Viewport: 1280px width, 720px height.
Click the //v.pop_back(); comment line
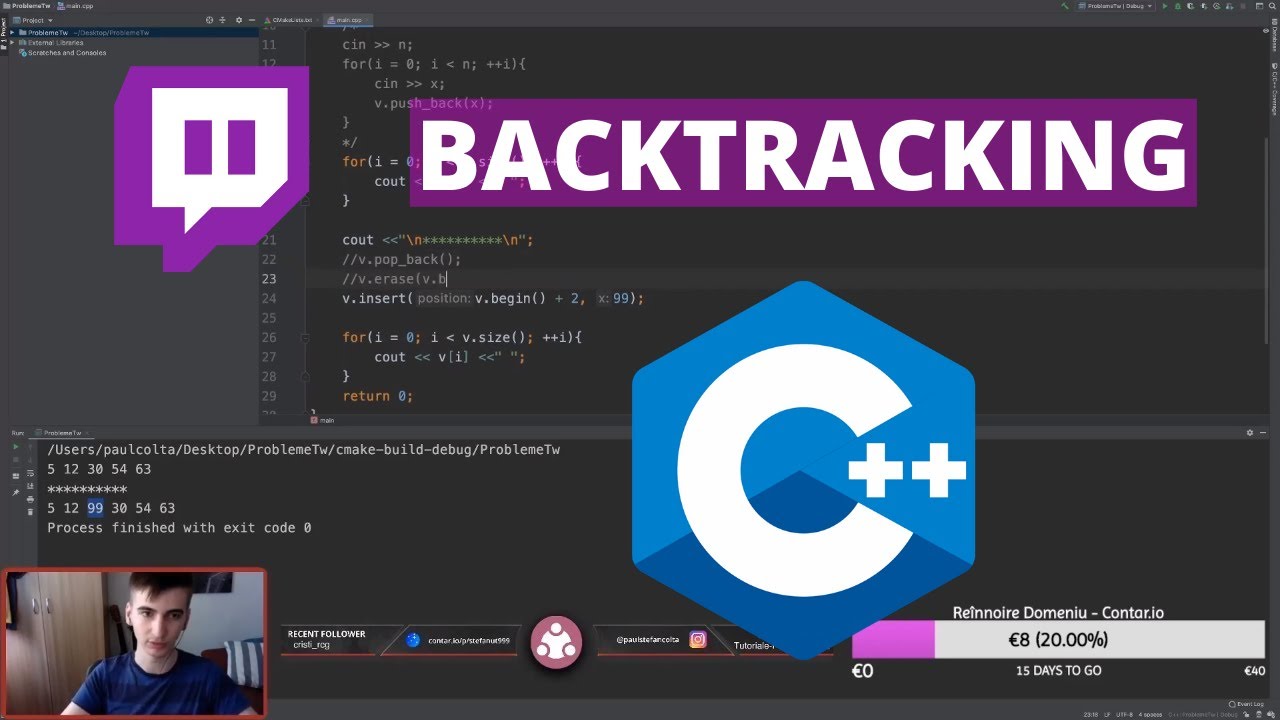(x=402, y=259)
